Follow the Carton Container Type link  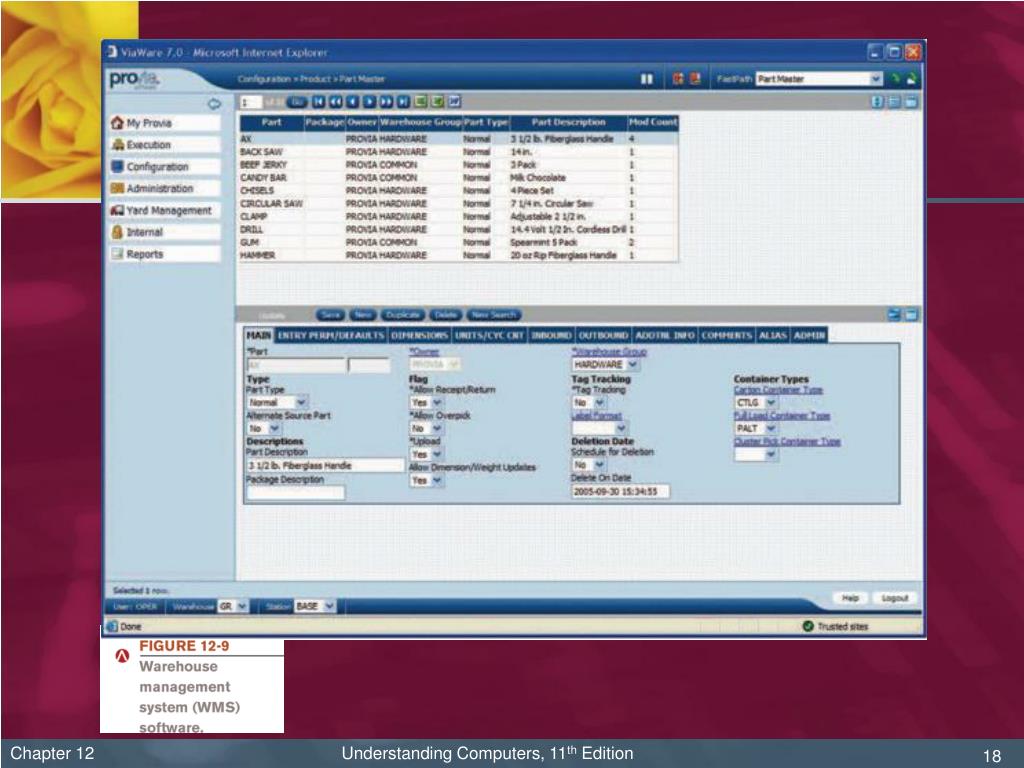click(778, 390)
